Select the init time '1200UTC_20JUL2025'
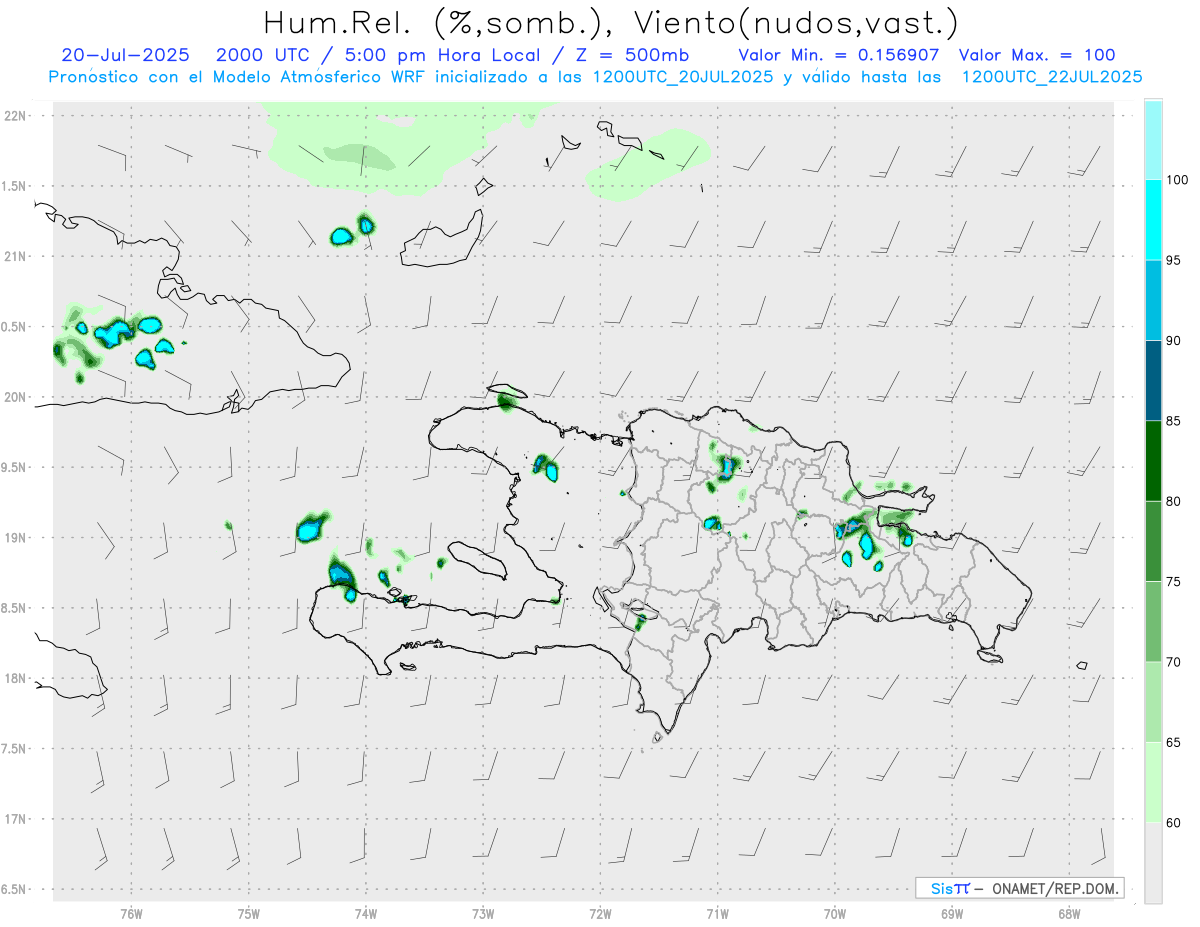This screenshot has height=927, width=1200. coord(683,77)
